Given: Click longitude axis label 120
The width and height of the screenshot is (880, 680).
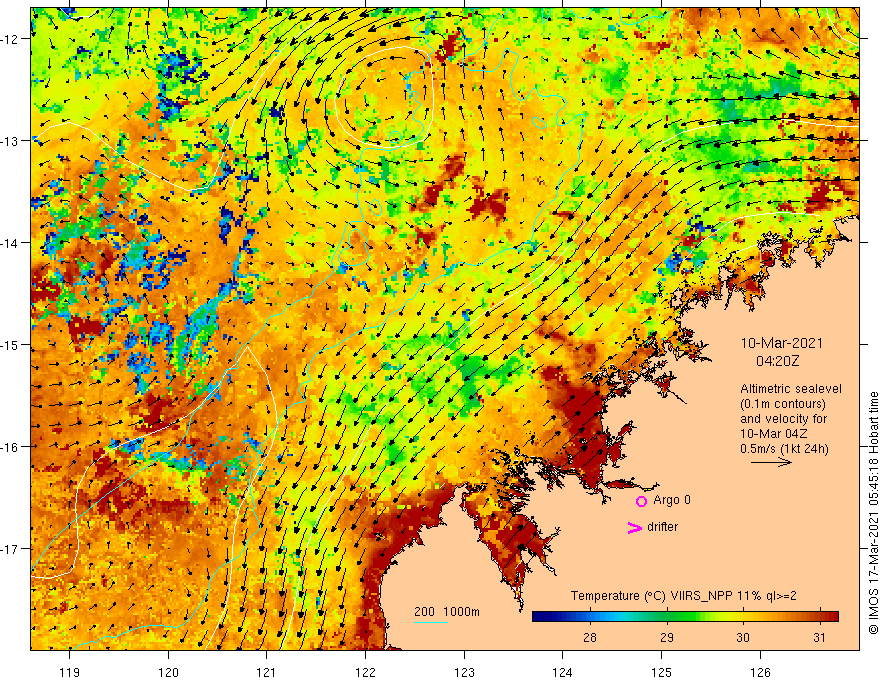Looking at the screenshot, I should (168, 672).
